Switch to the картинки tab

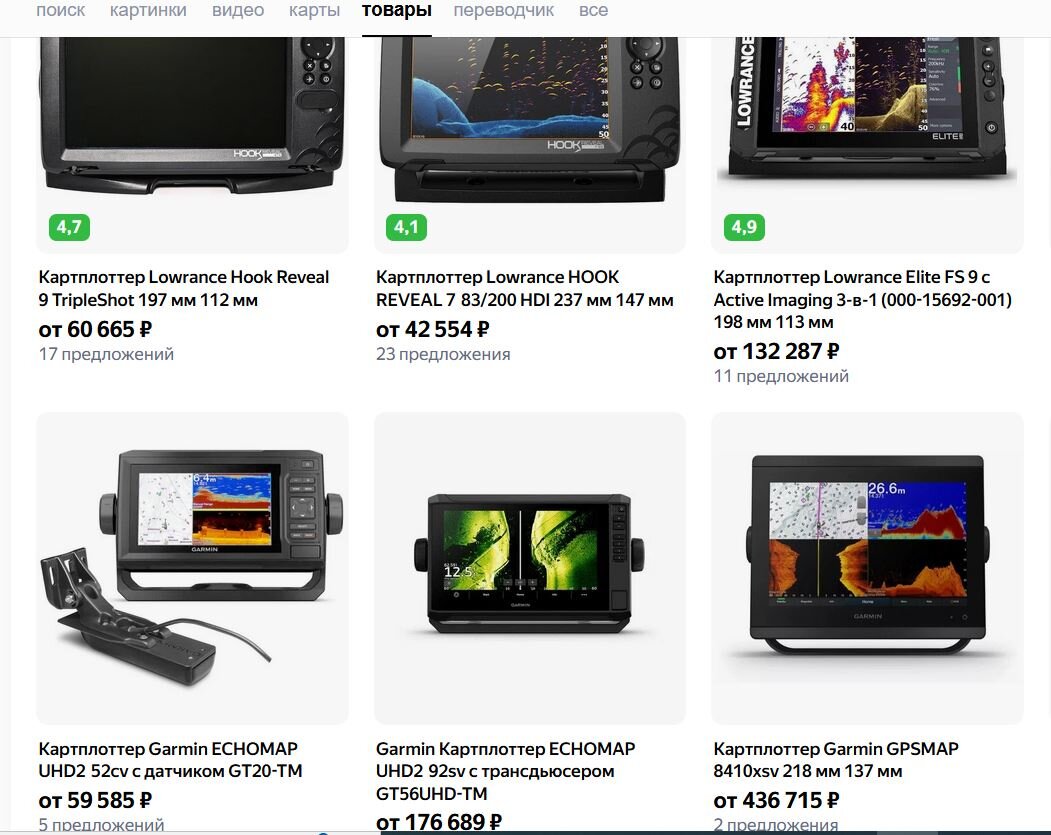[148, 11]
